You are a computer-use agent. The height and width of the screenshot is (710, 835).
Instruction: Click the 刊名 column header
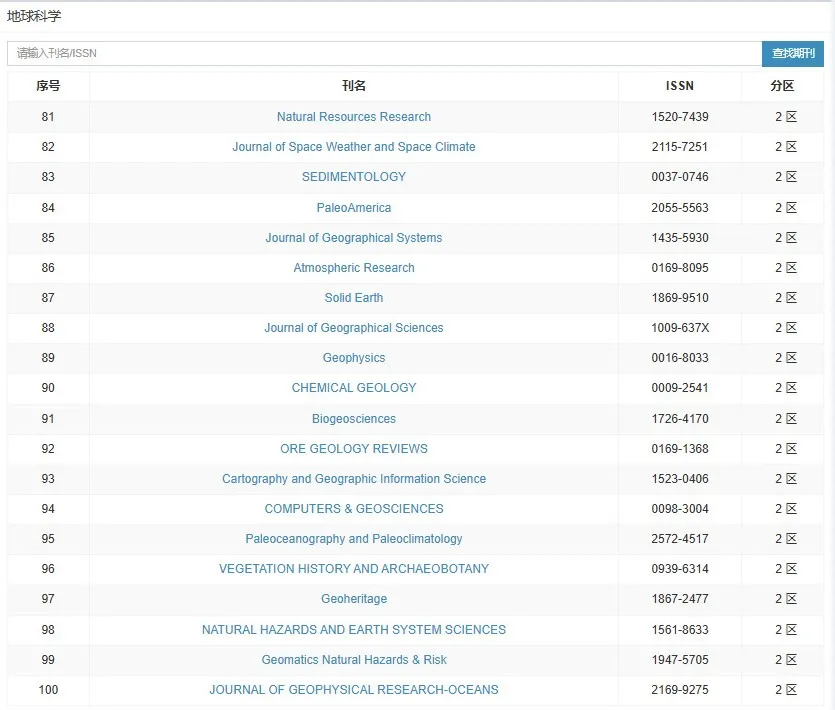pos(354,86)
